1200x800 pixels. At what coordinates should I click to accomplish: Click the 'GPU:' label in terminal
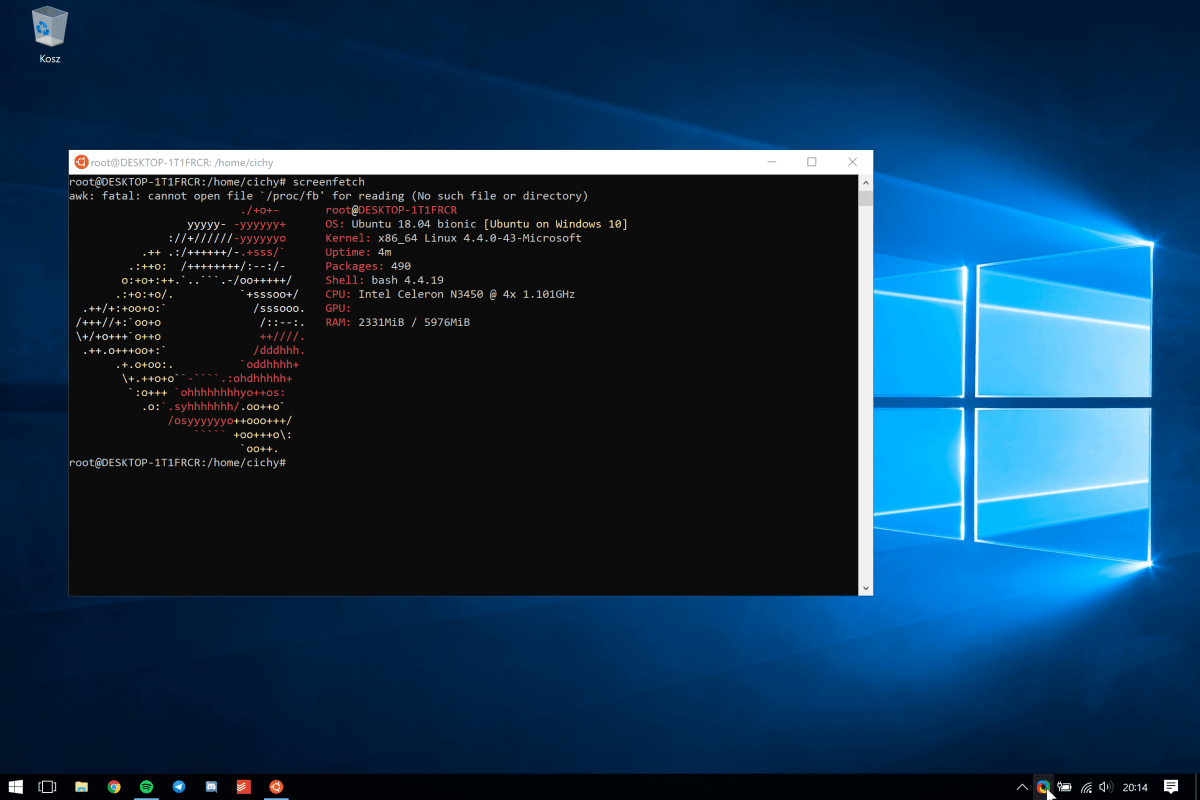pyautogui.click(x=338, y=309)
